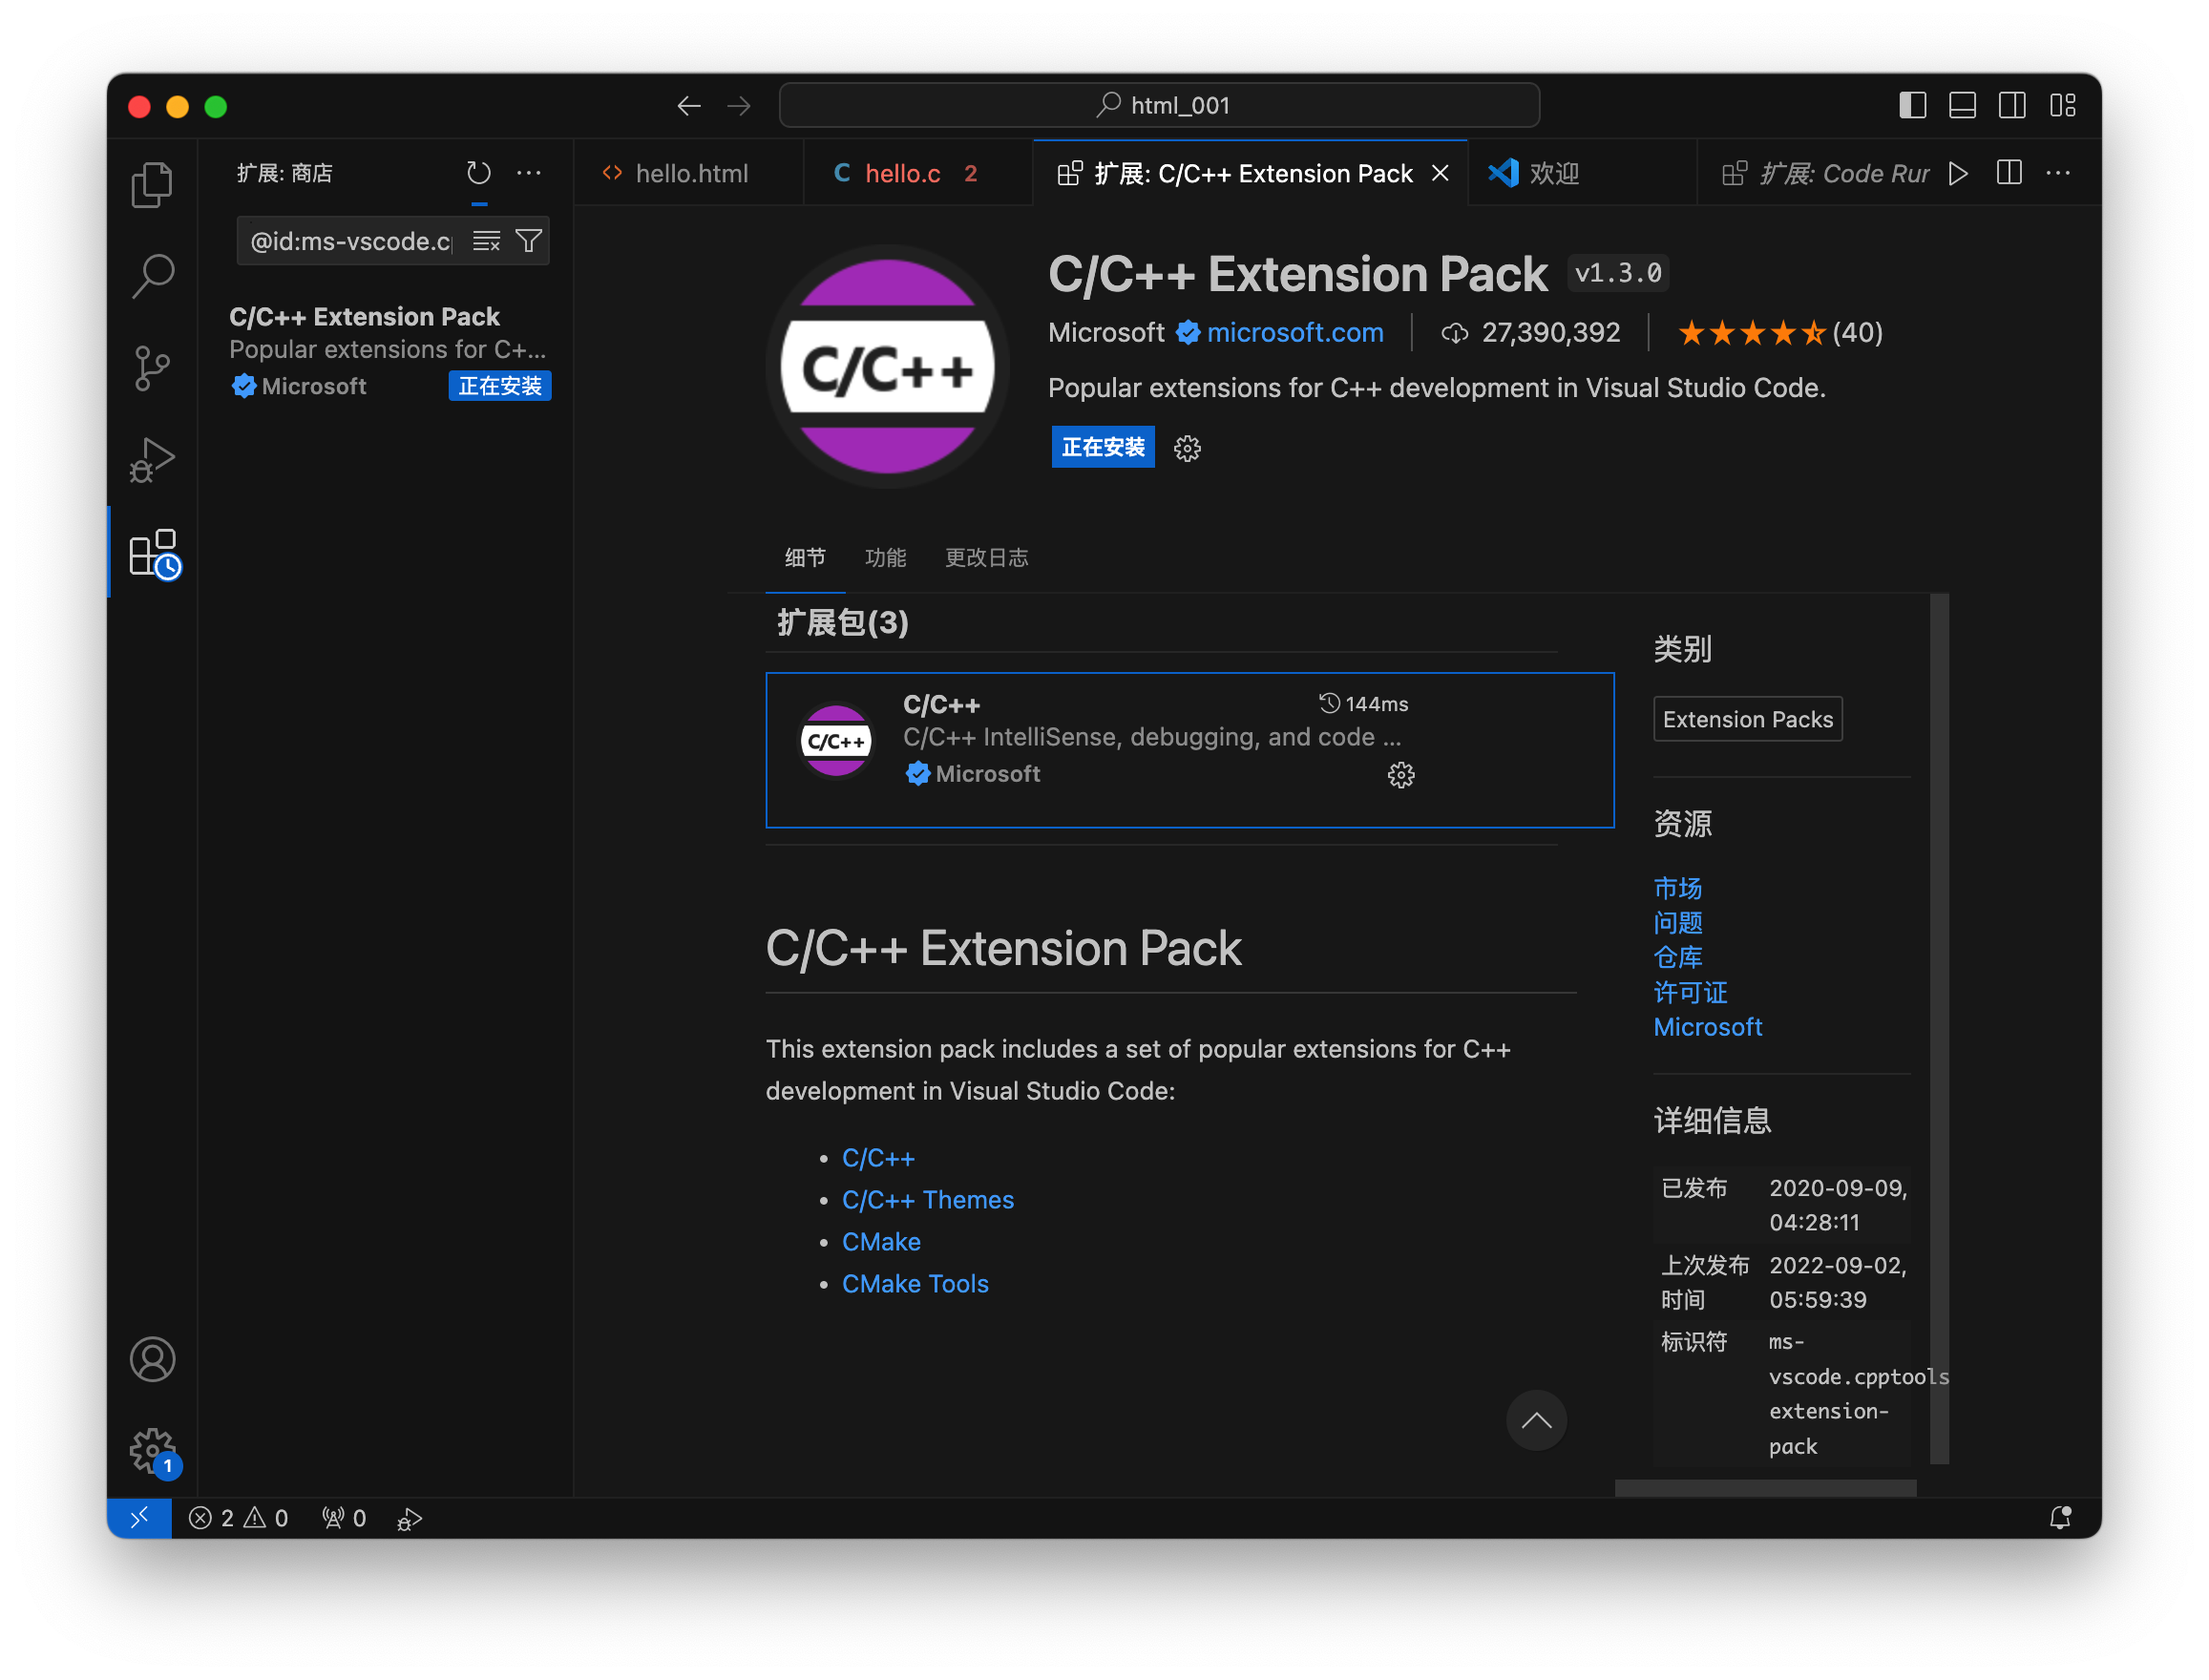The width and height of the screenshot is (2209, 1680).
Task: Open the 市场 resource link
Action: [1676, 888]
